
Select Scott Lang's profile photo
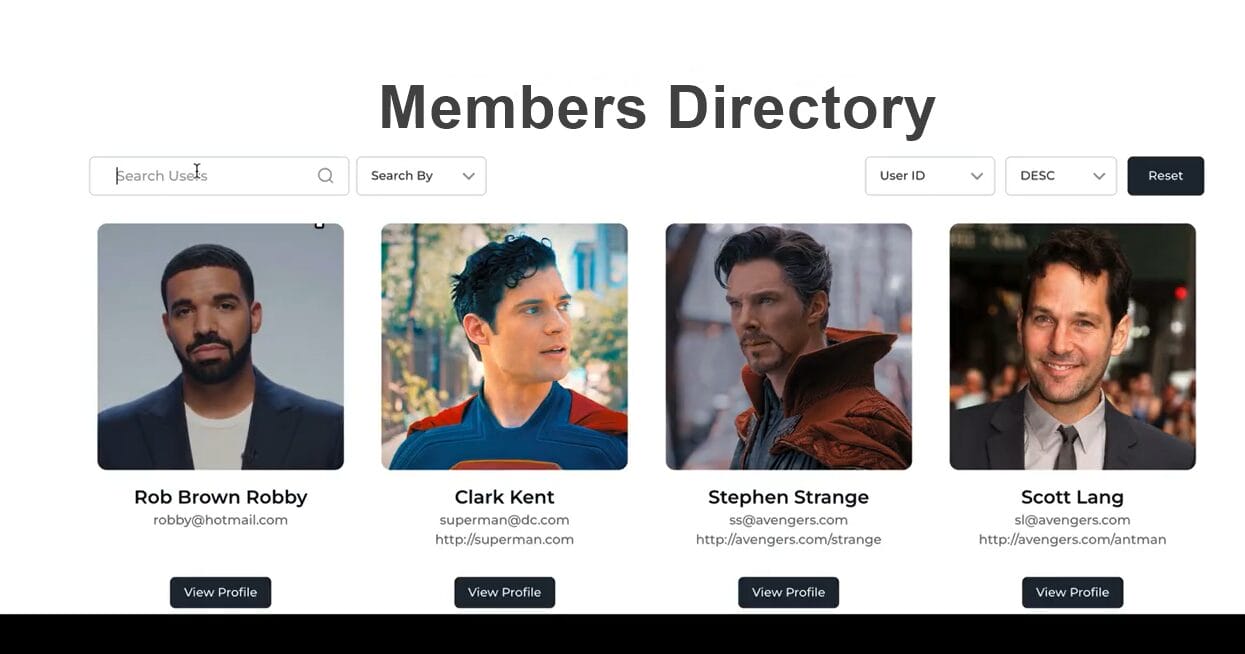pyautogui.click(x=1072, y=346)
